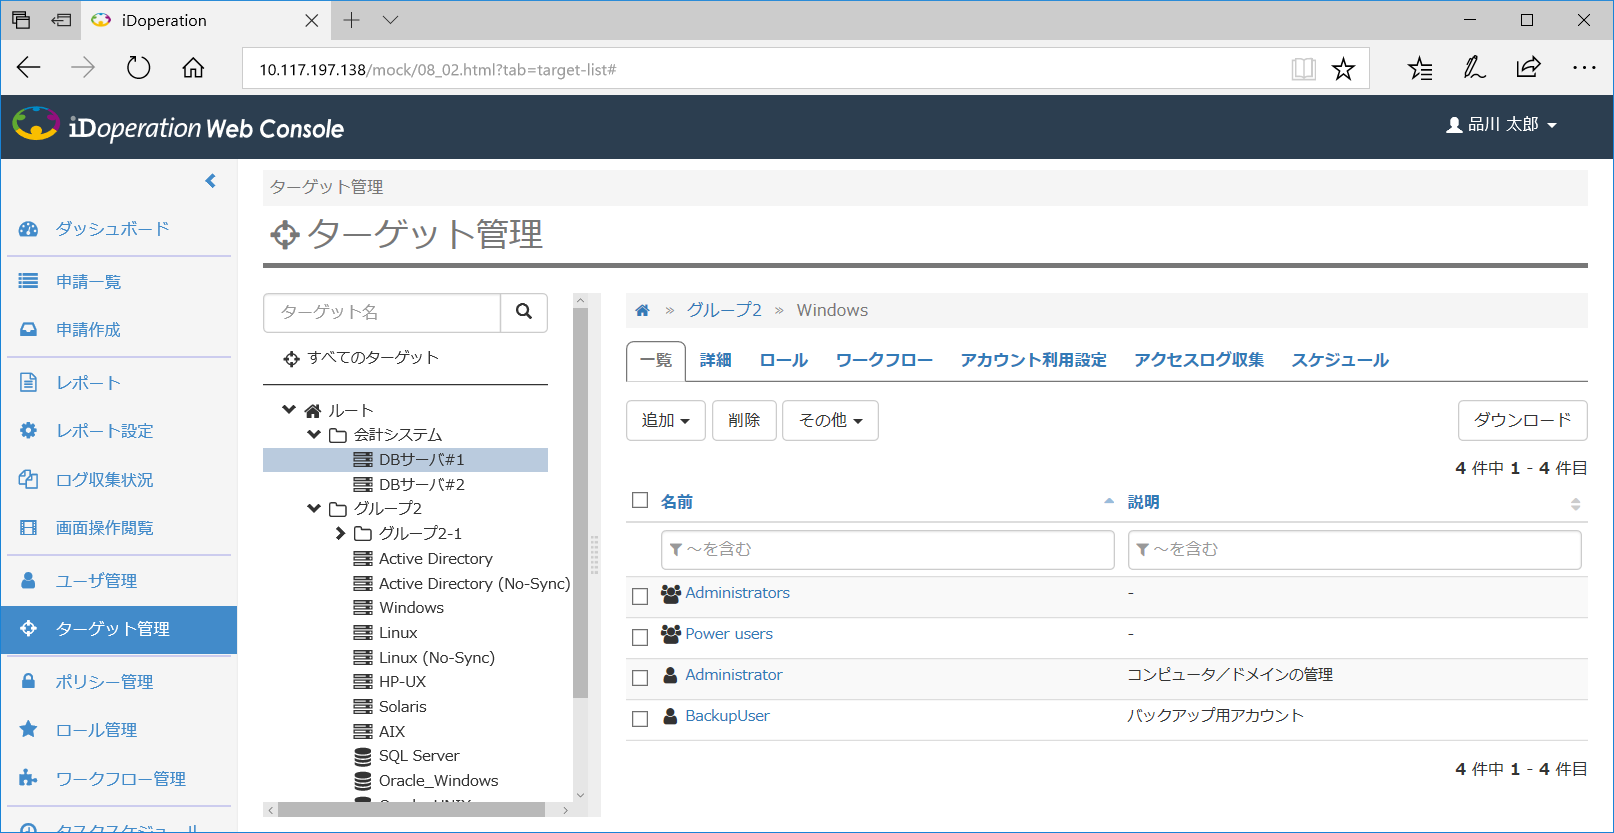Click the 説明 filter input field
Screen dimensions: 1614x833
(x=1354, y=550)
